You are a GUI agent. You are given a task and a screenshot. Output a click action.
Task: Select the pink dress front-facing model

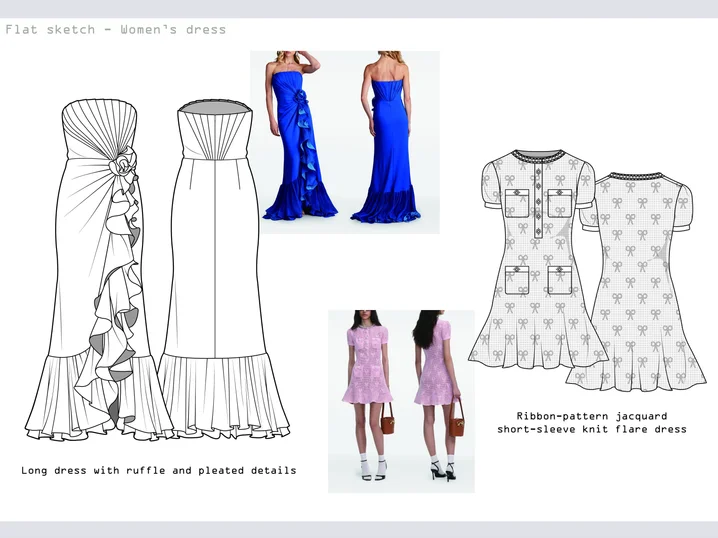[367, 395]
